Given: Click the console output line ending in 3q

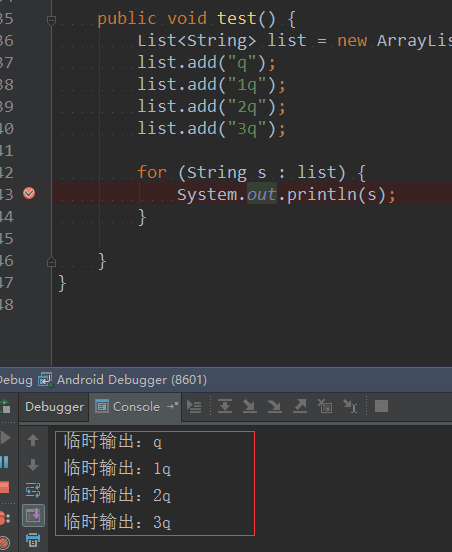Looking at the screenshot, I should [117, 522].
